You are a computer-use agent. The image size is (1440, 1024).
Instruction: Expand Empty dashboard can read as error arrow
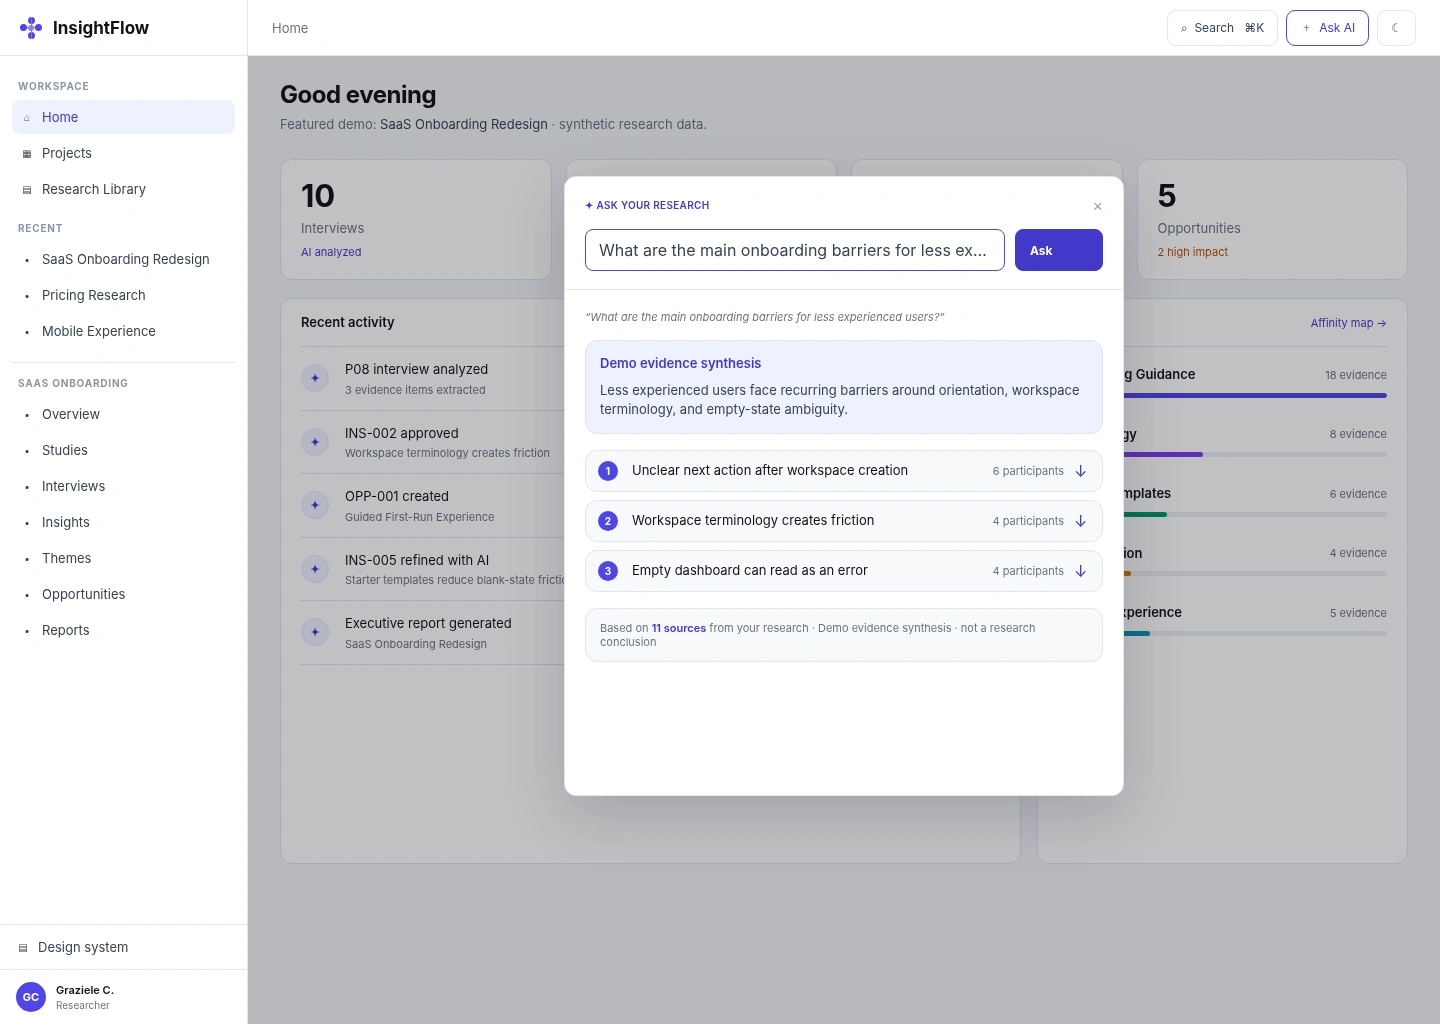(1081, 571)
